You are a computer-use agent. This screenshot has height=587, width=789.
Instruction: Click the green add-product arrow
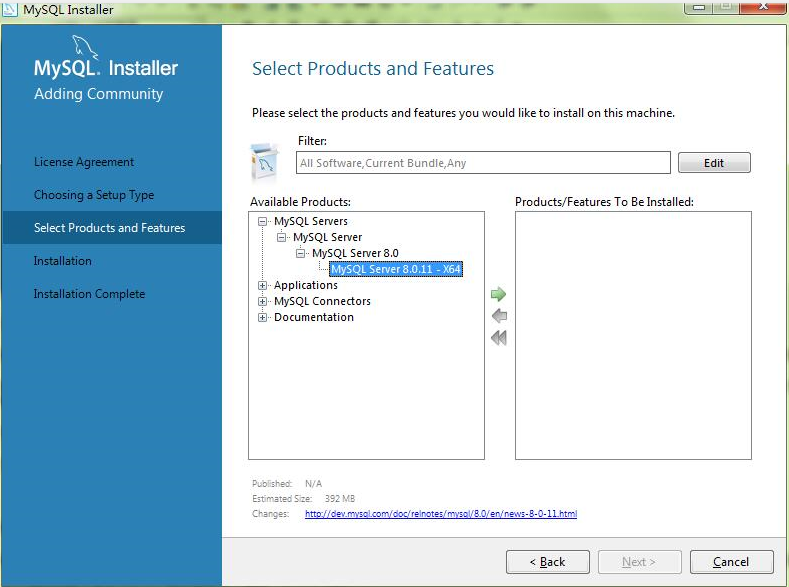pyautogui.click(x=498, y=294)
